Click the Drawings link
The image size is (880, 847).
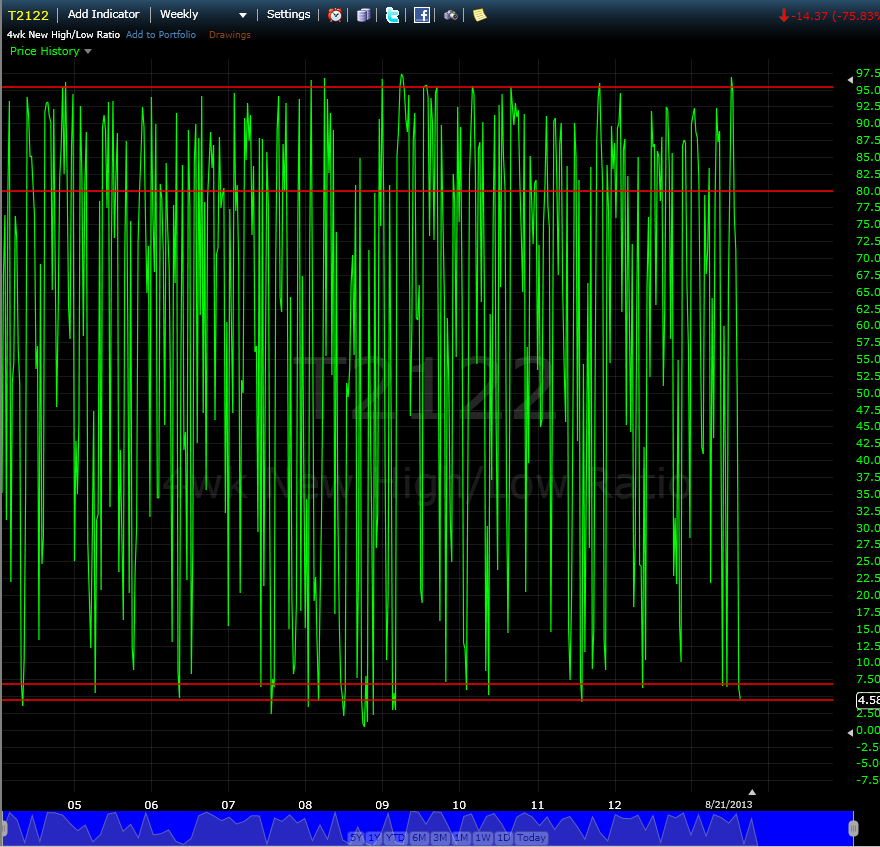(x=230, y=35)
